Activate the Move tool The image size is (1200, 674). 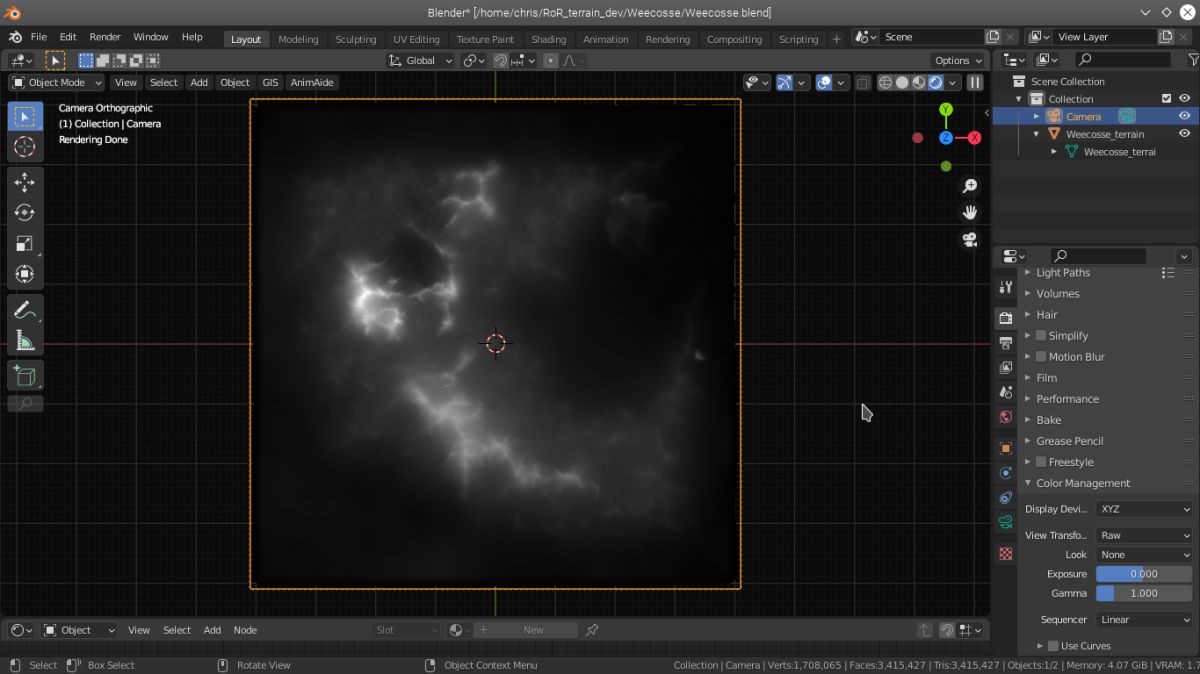25,182
